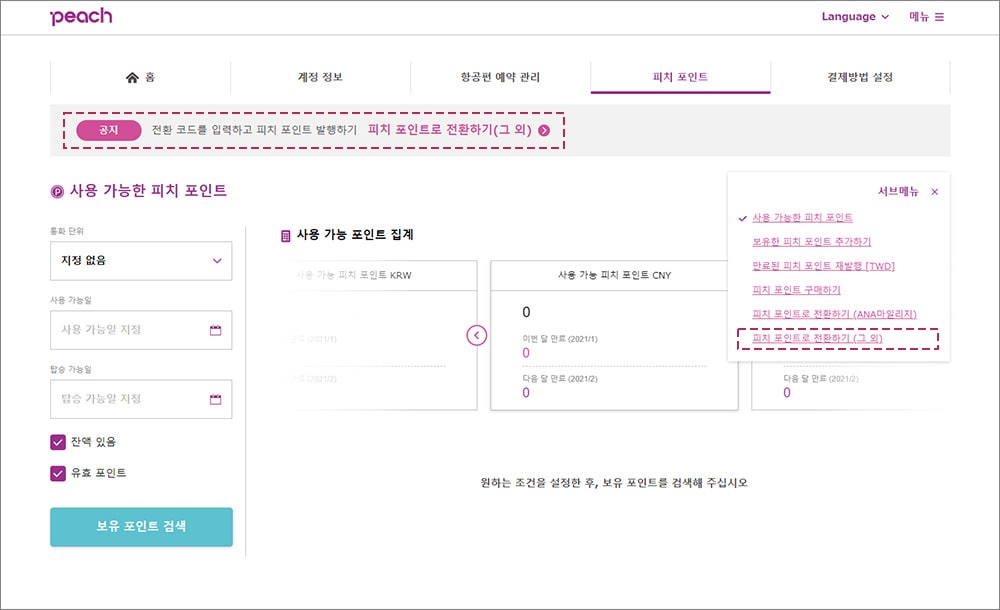Open the 지정 없음 currency dropdown
Screen dimensions: 1000x610
pos(141,260)
